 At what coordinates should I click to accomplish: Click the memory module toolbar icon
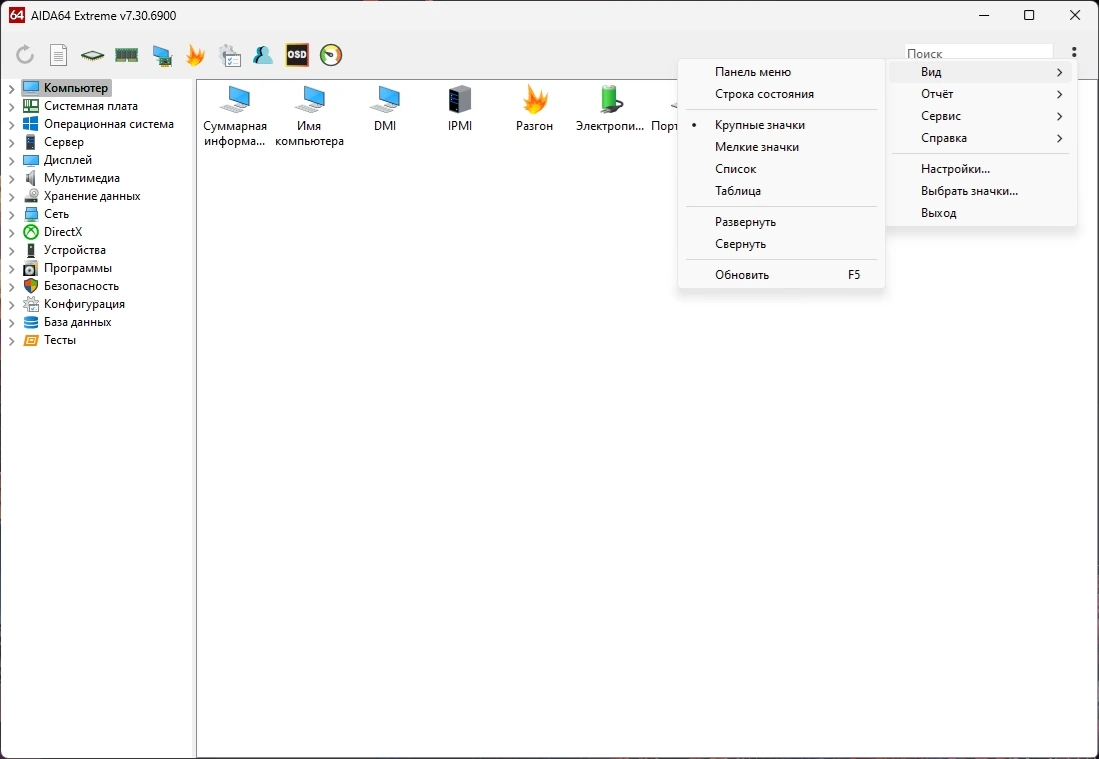point(126,55)
